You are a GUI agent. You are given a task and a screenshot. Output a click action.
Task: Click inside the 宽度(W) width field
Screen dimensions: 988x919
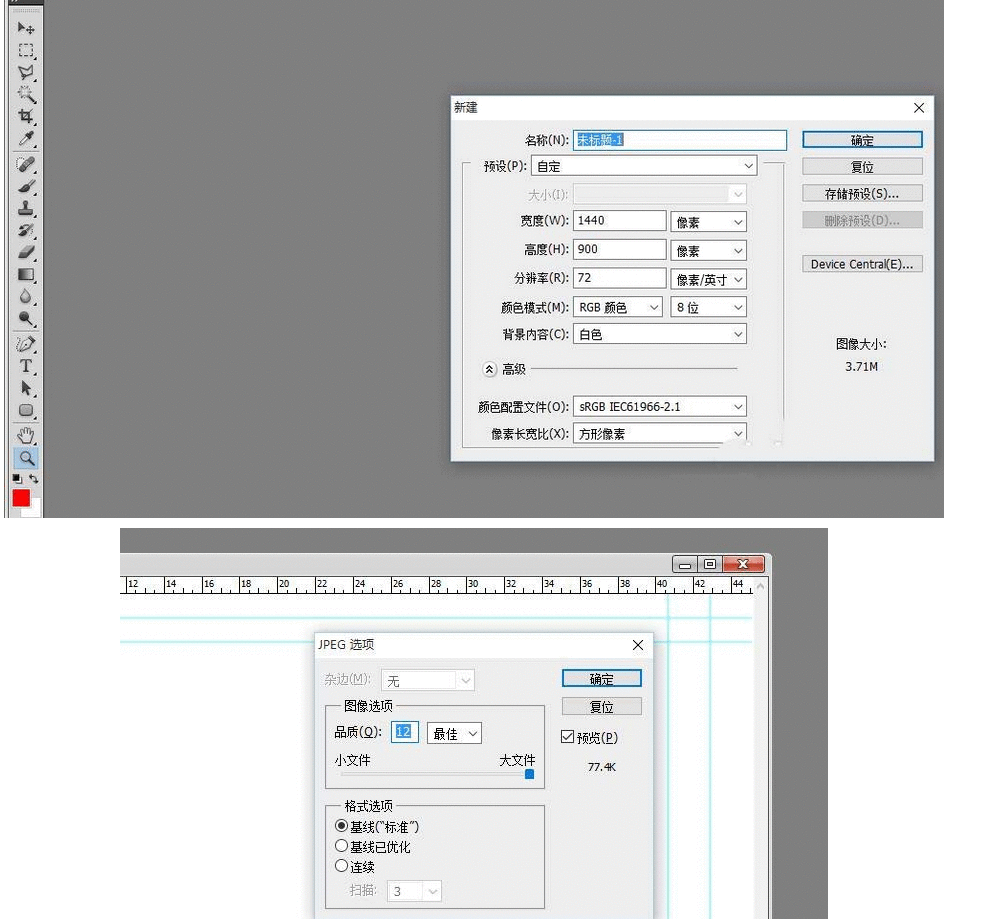click(x=618, y=220)
